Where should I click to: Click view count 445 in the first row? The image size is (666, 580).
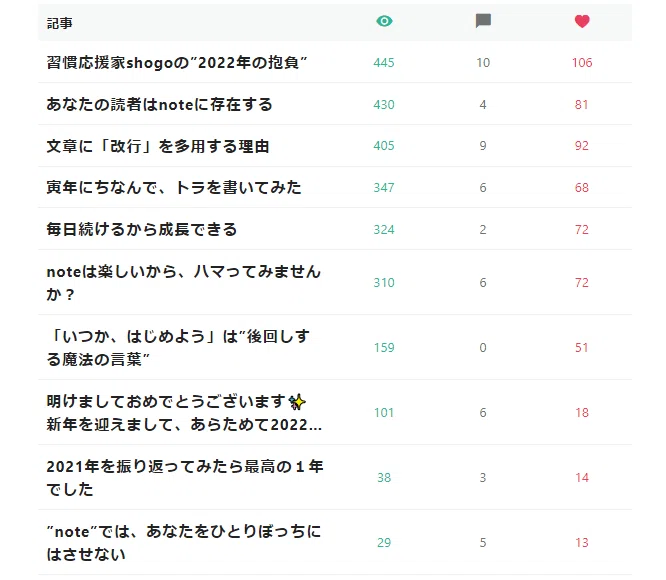pos(384,63)
